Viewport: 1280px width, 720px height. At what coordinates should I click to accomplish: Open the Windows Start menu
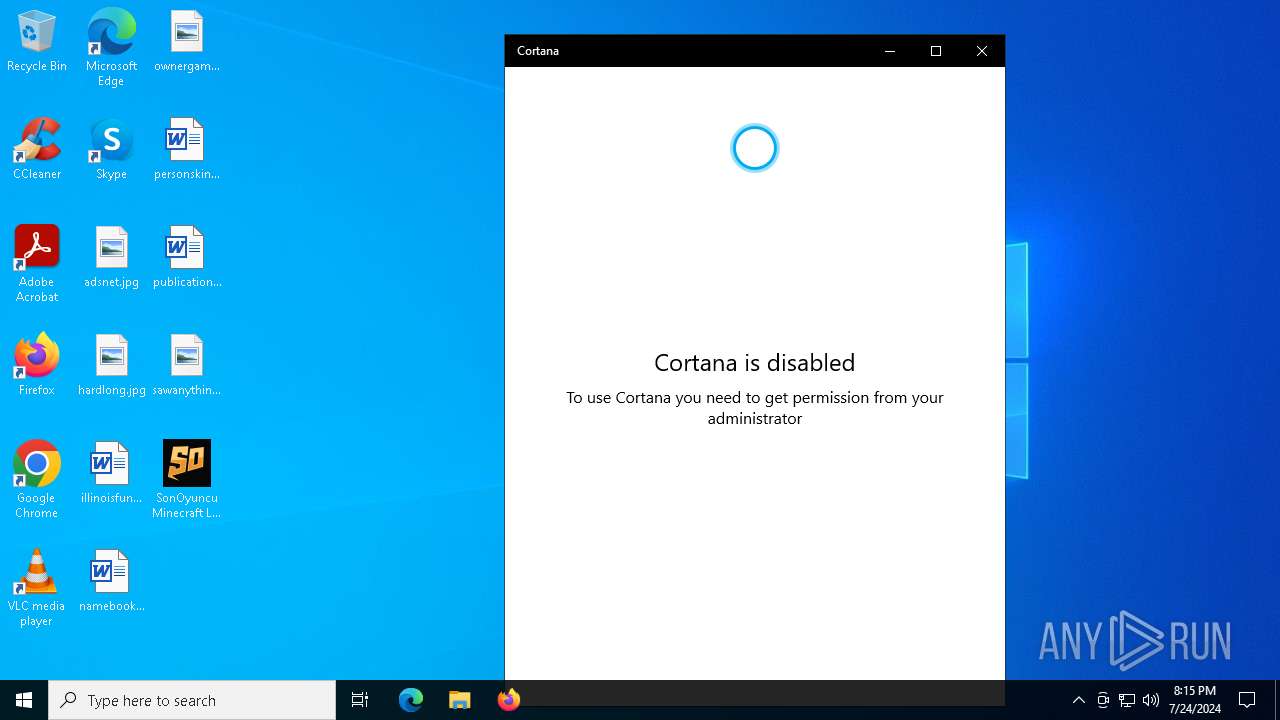[24, 700]
